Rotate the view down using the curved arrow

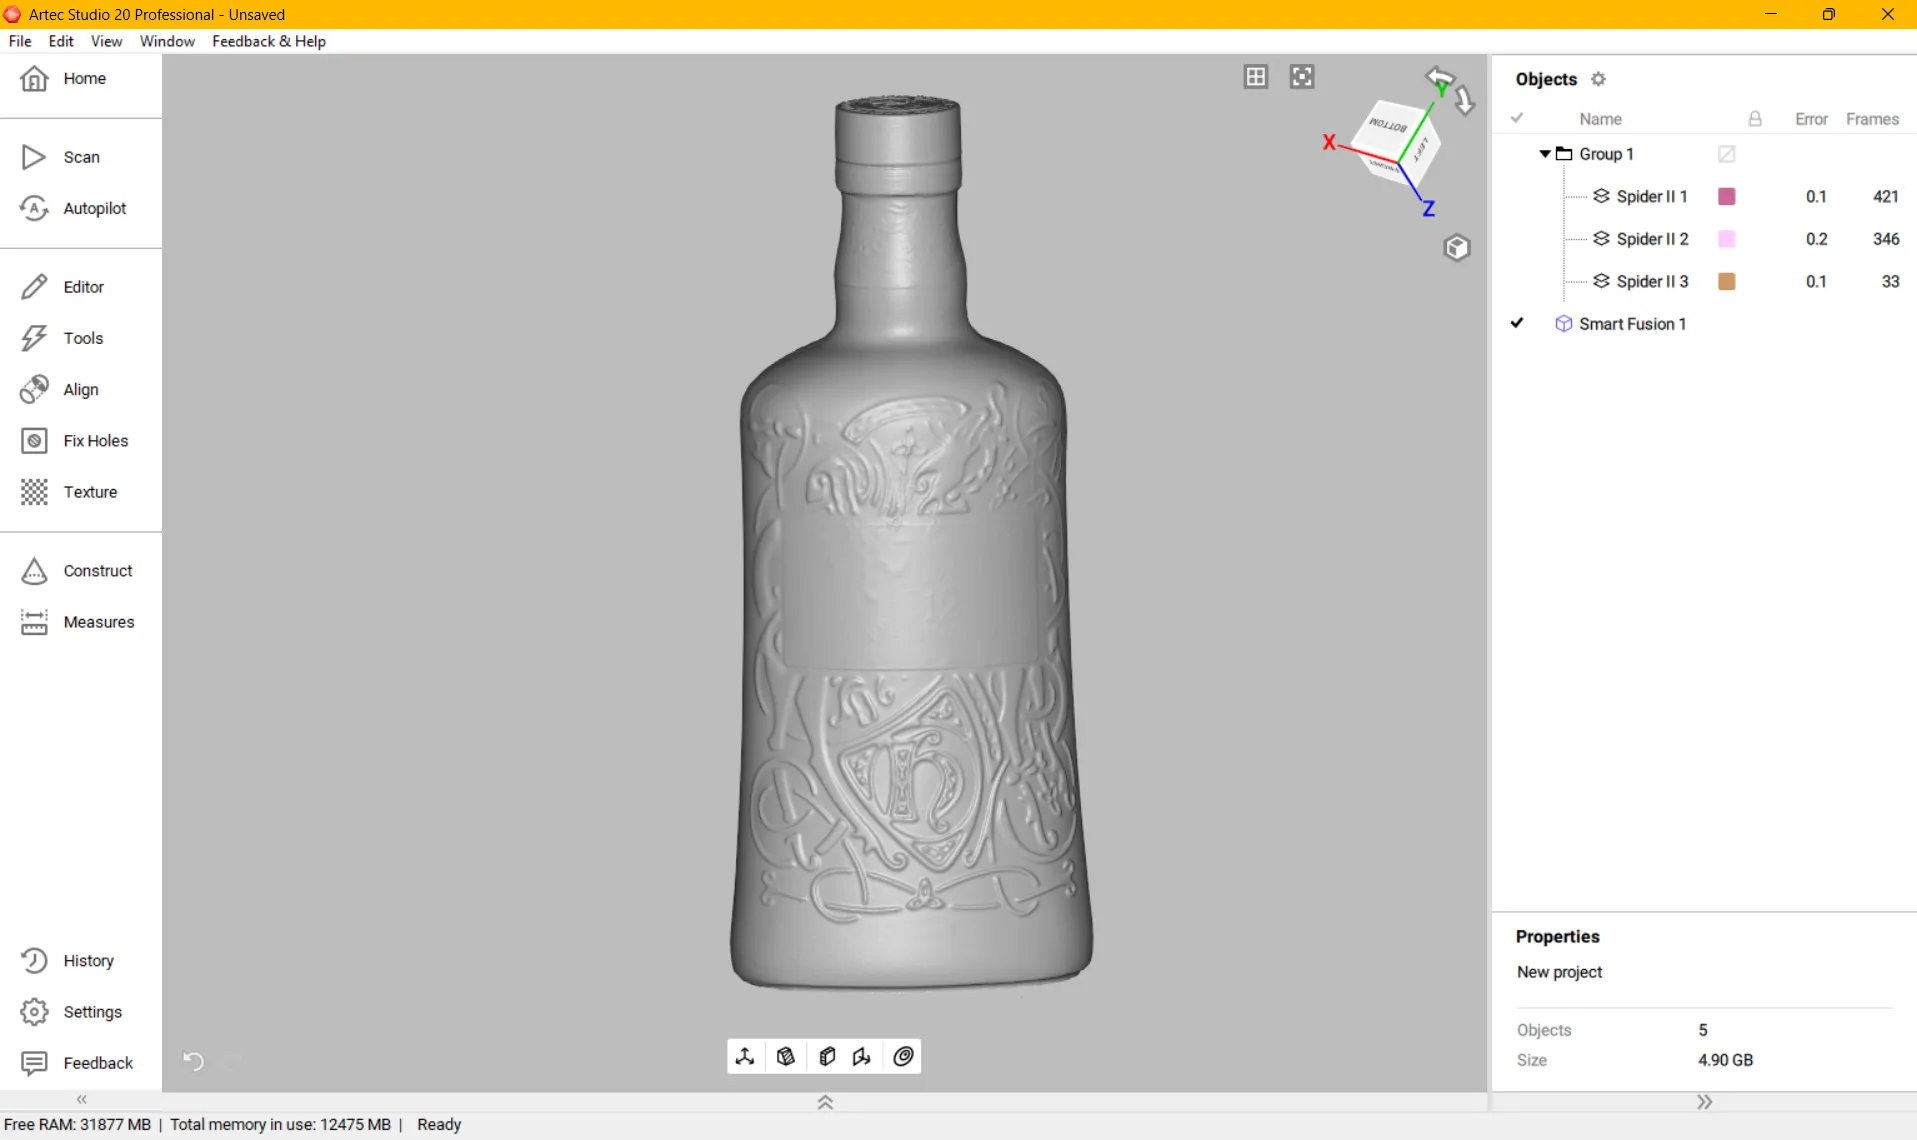[1465, 100]
